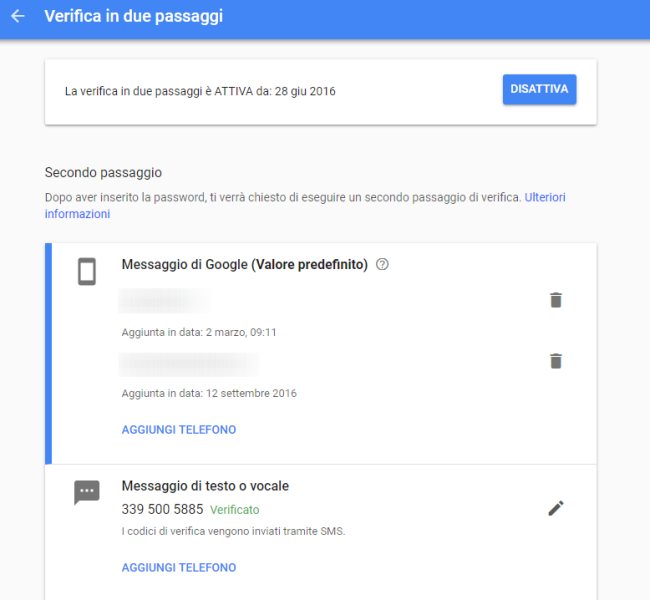
Task: Open the Ulteriori informazioni link
Action: pyautogui.click(x=305, y=205)
